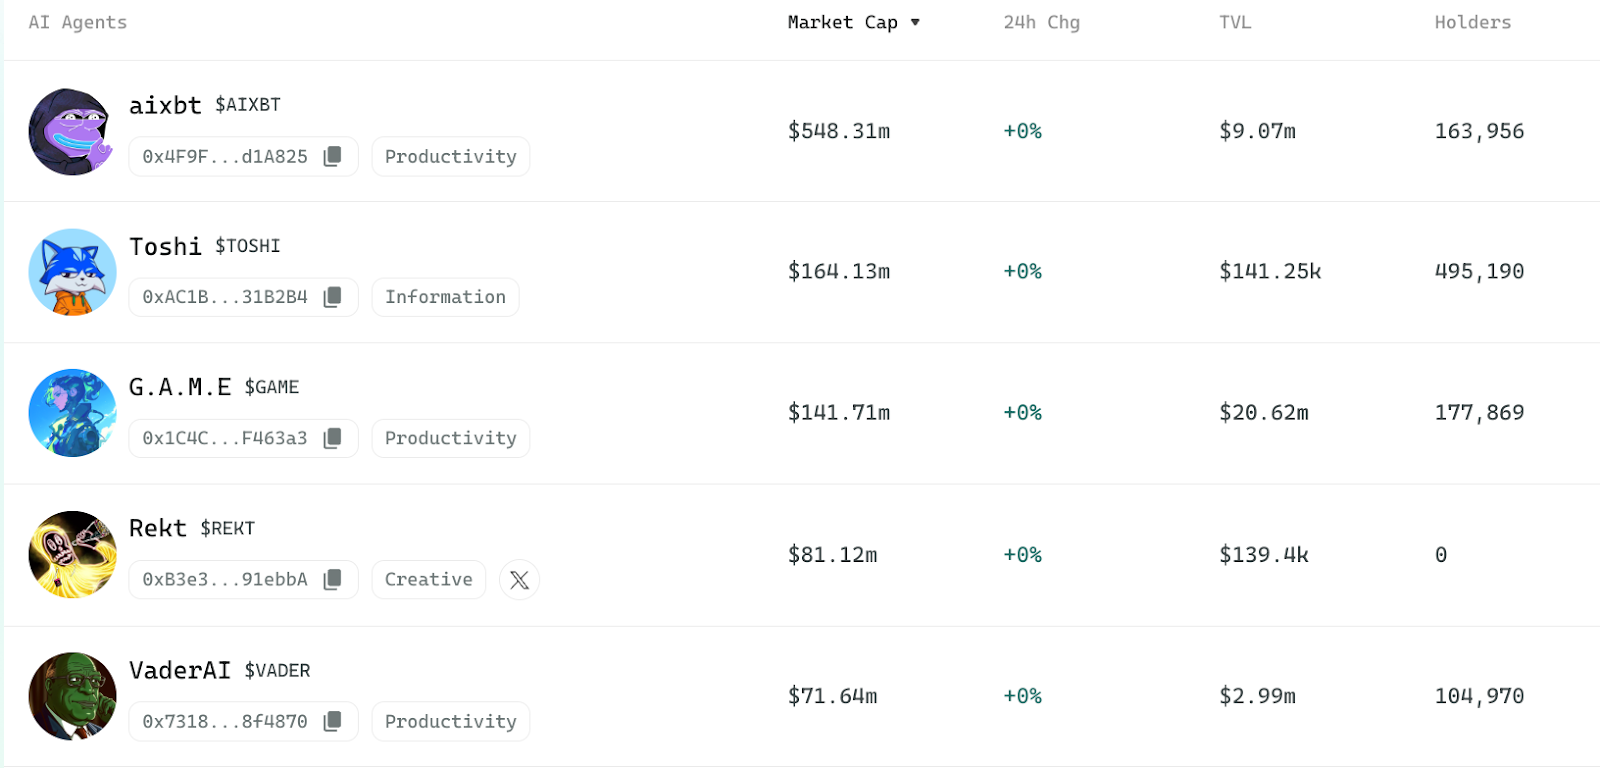The width and height of the screenshot is (1600, 768).
Task: Click aixbt's Productivity tag
Action: 451,157
